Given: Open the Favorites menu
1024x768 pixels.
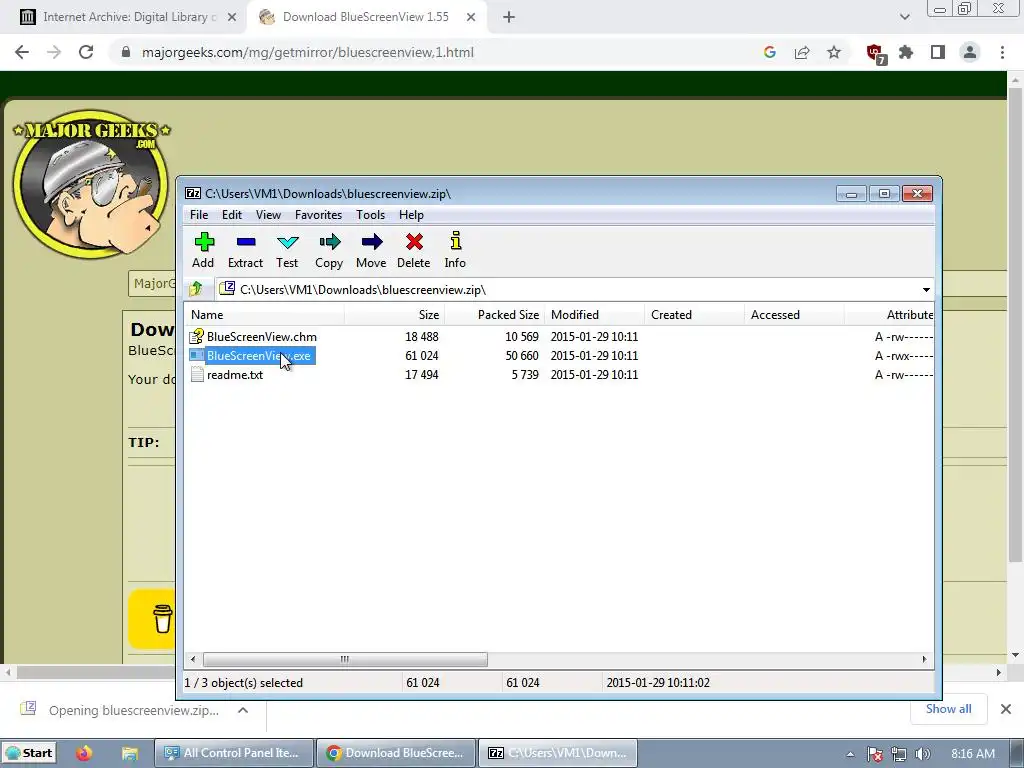Looking at the screenshot, I should tap(319, 215).
